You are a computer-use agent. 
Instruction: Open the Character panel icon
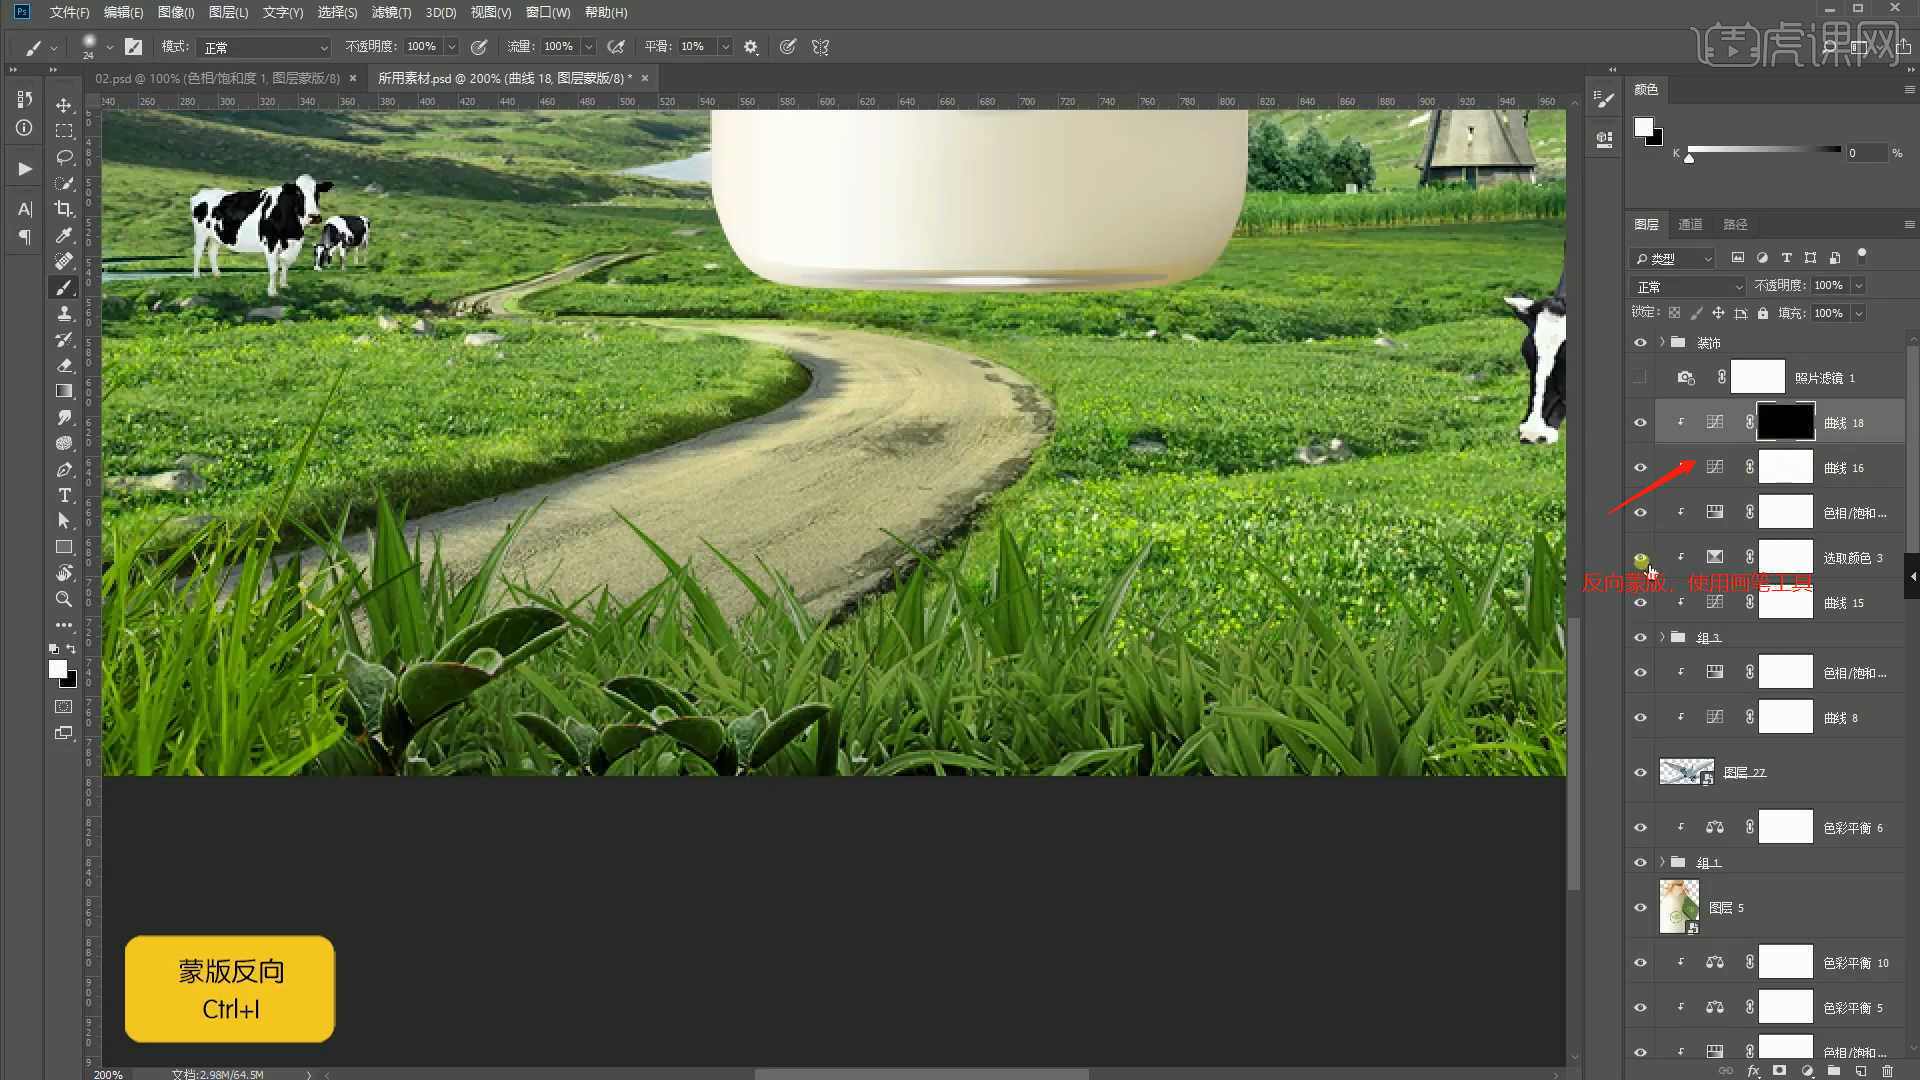[x=25, y=209]
